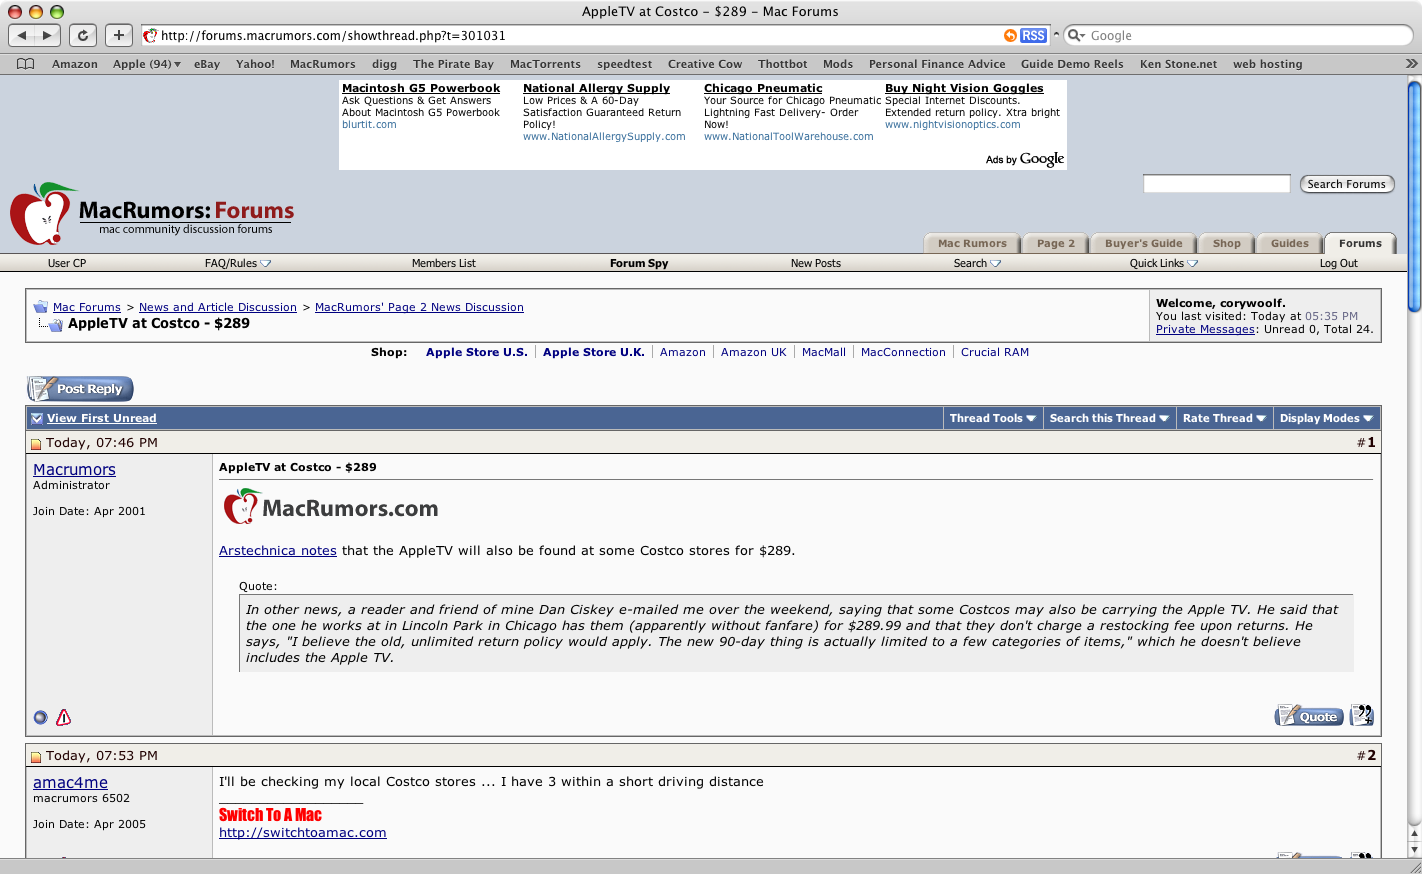Open The Pirate Bay bookmark

[x=453, y=64]
